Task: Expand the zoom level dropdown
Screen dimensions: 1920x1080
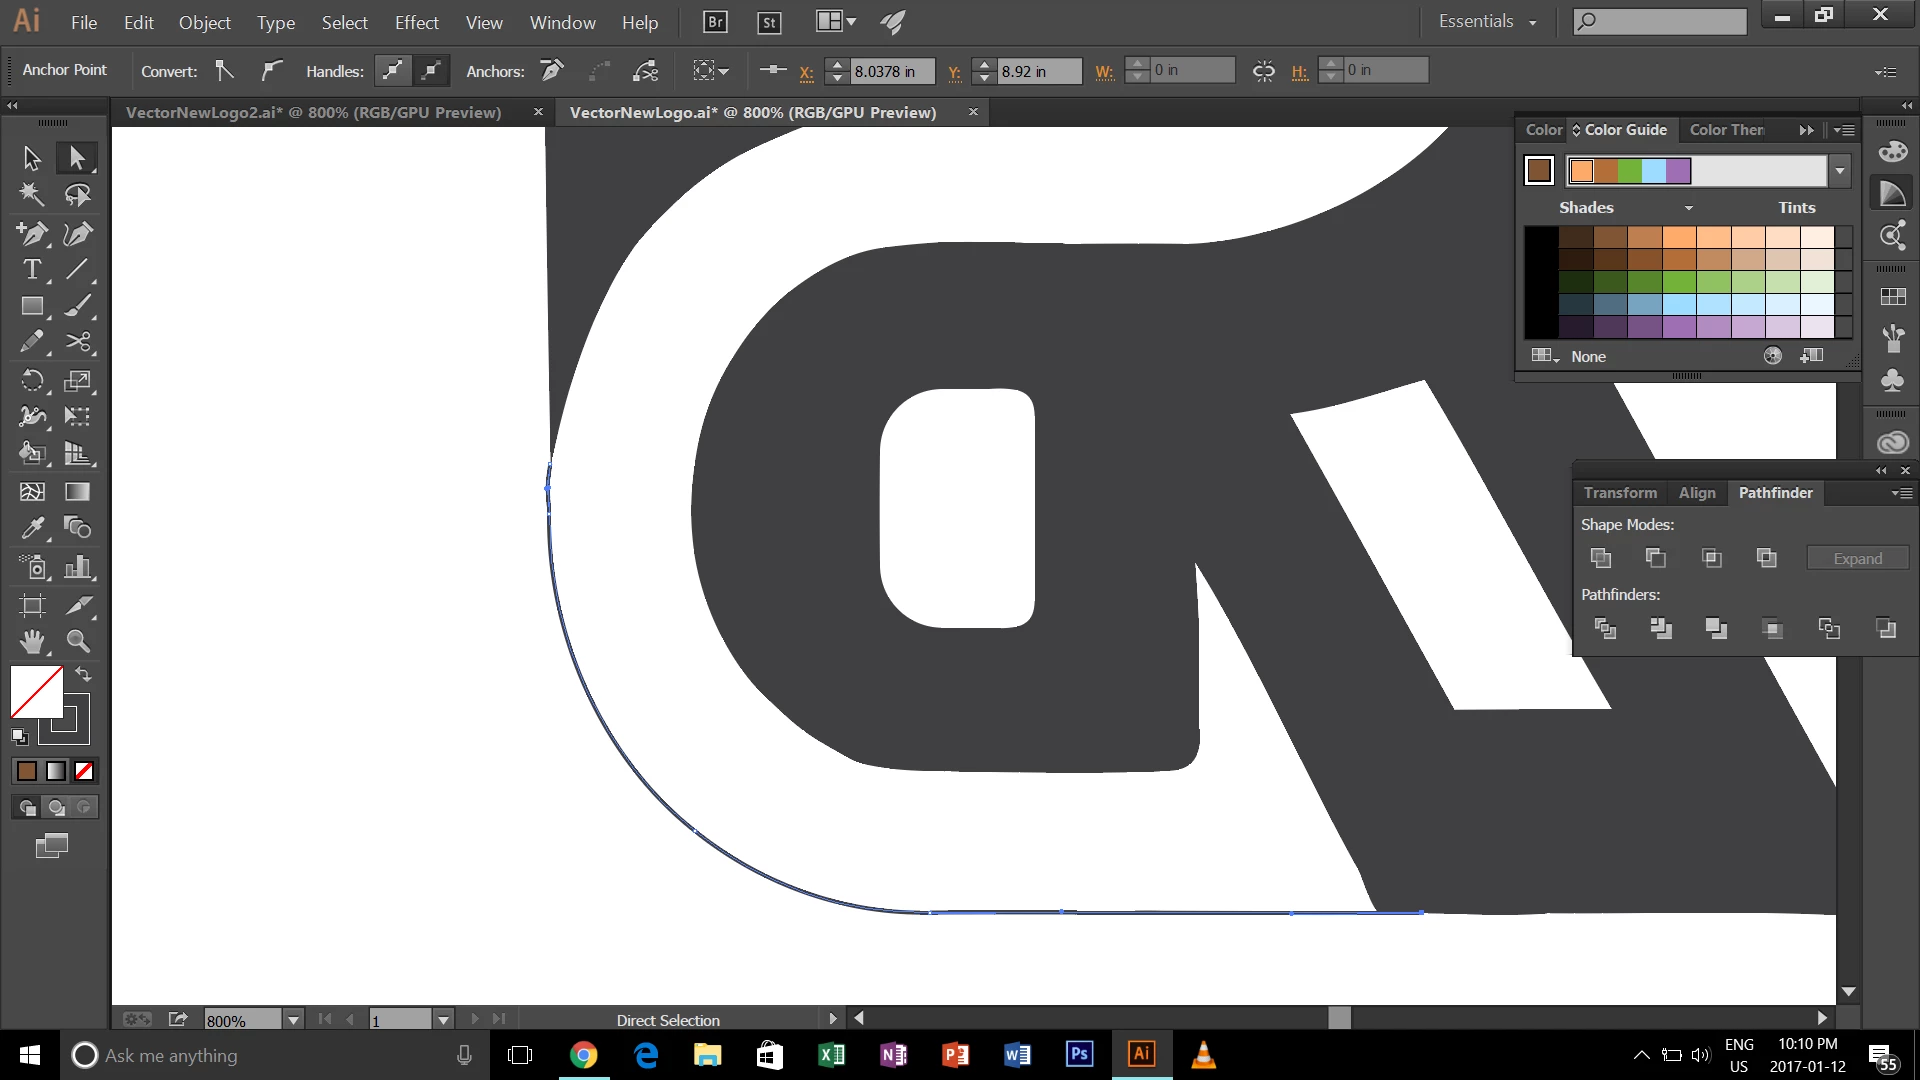Action: click(x=293, y=1020)
